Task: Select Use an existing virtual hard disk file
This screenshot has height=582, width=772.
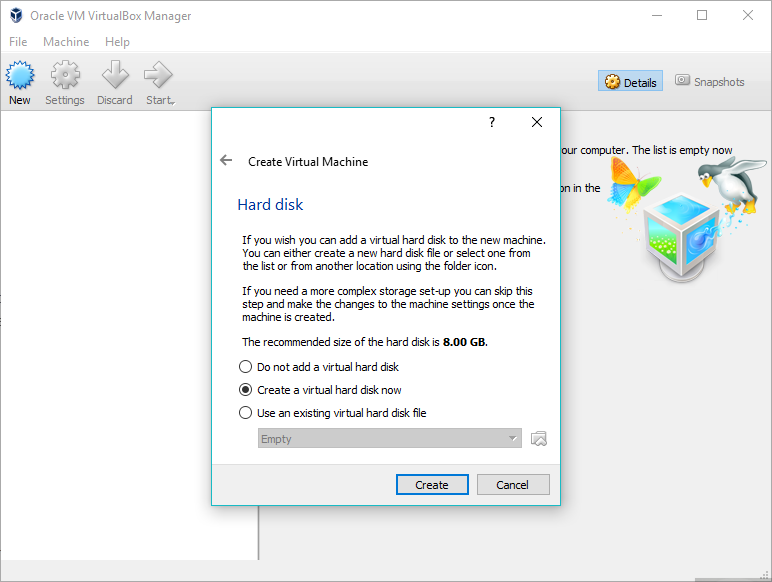Action: click(332, 413)
